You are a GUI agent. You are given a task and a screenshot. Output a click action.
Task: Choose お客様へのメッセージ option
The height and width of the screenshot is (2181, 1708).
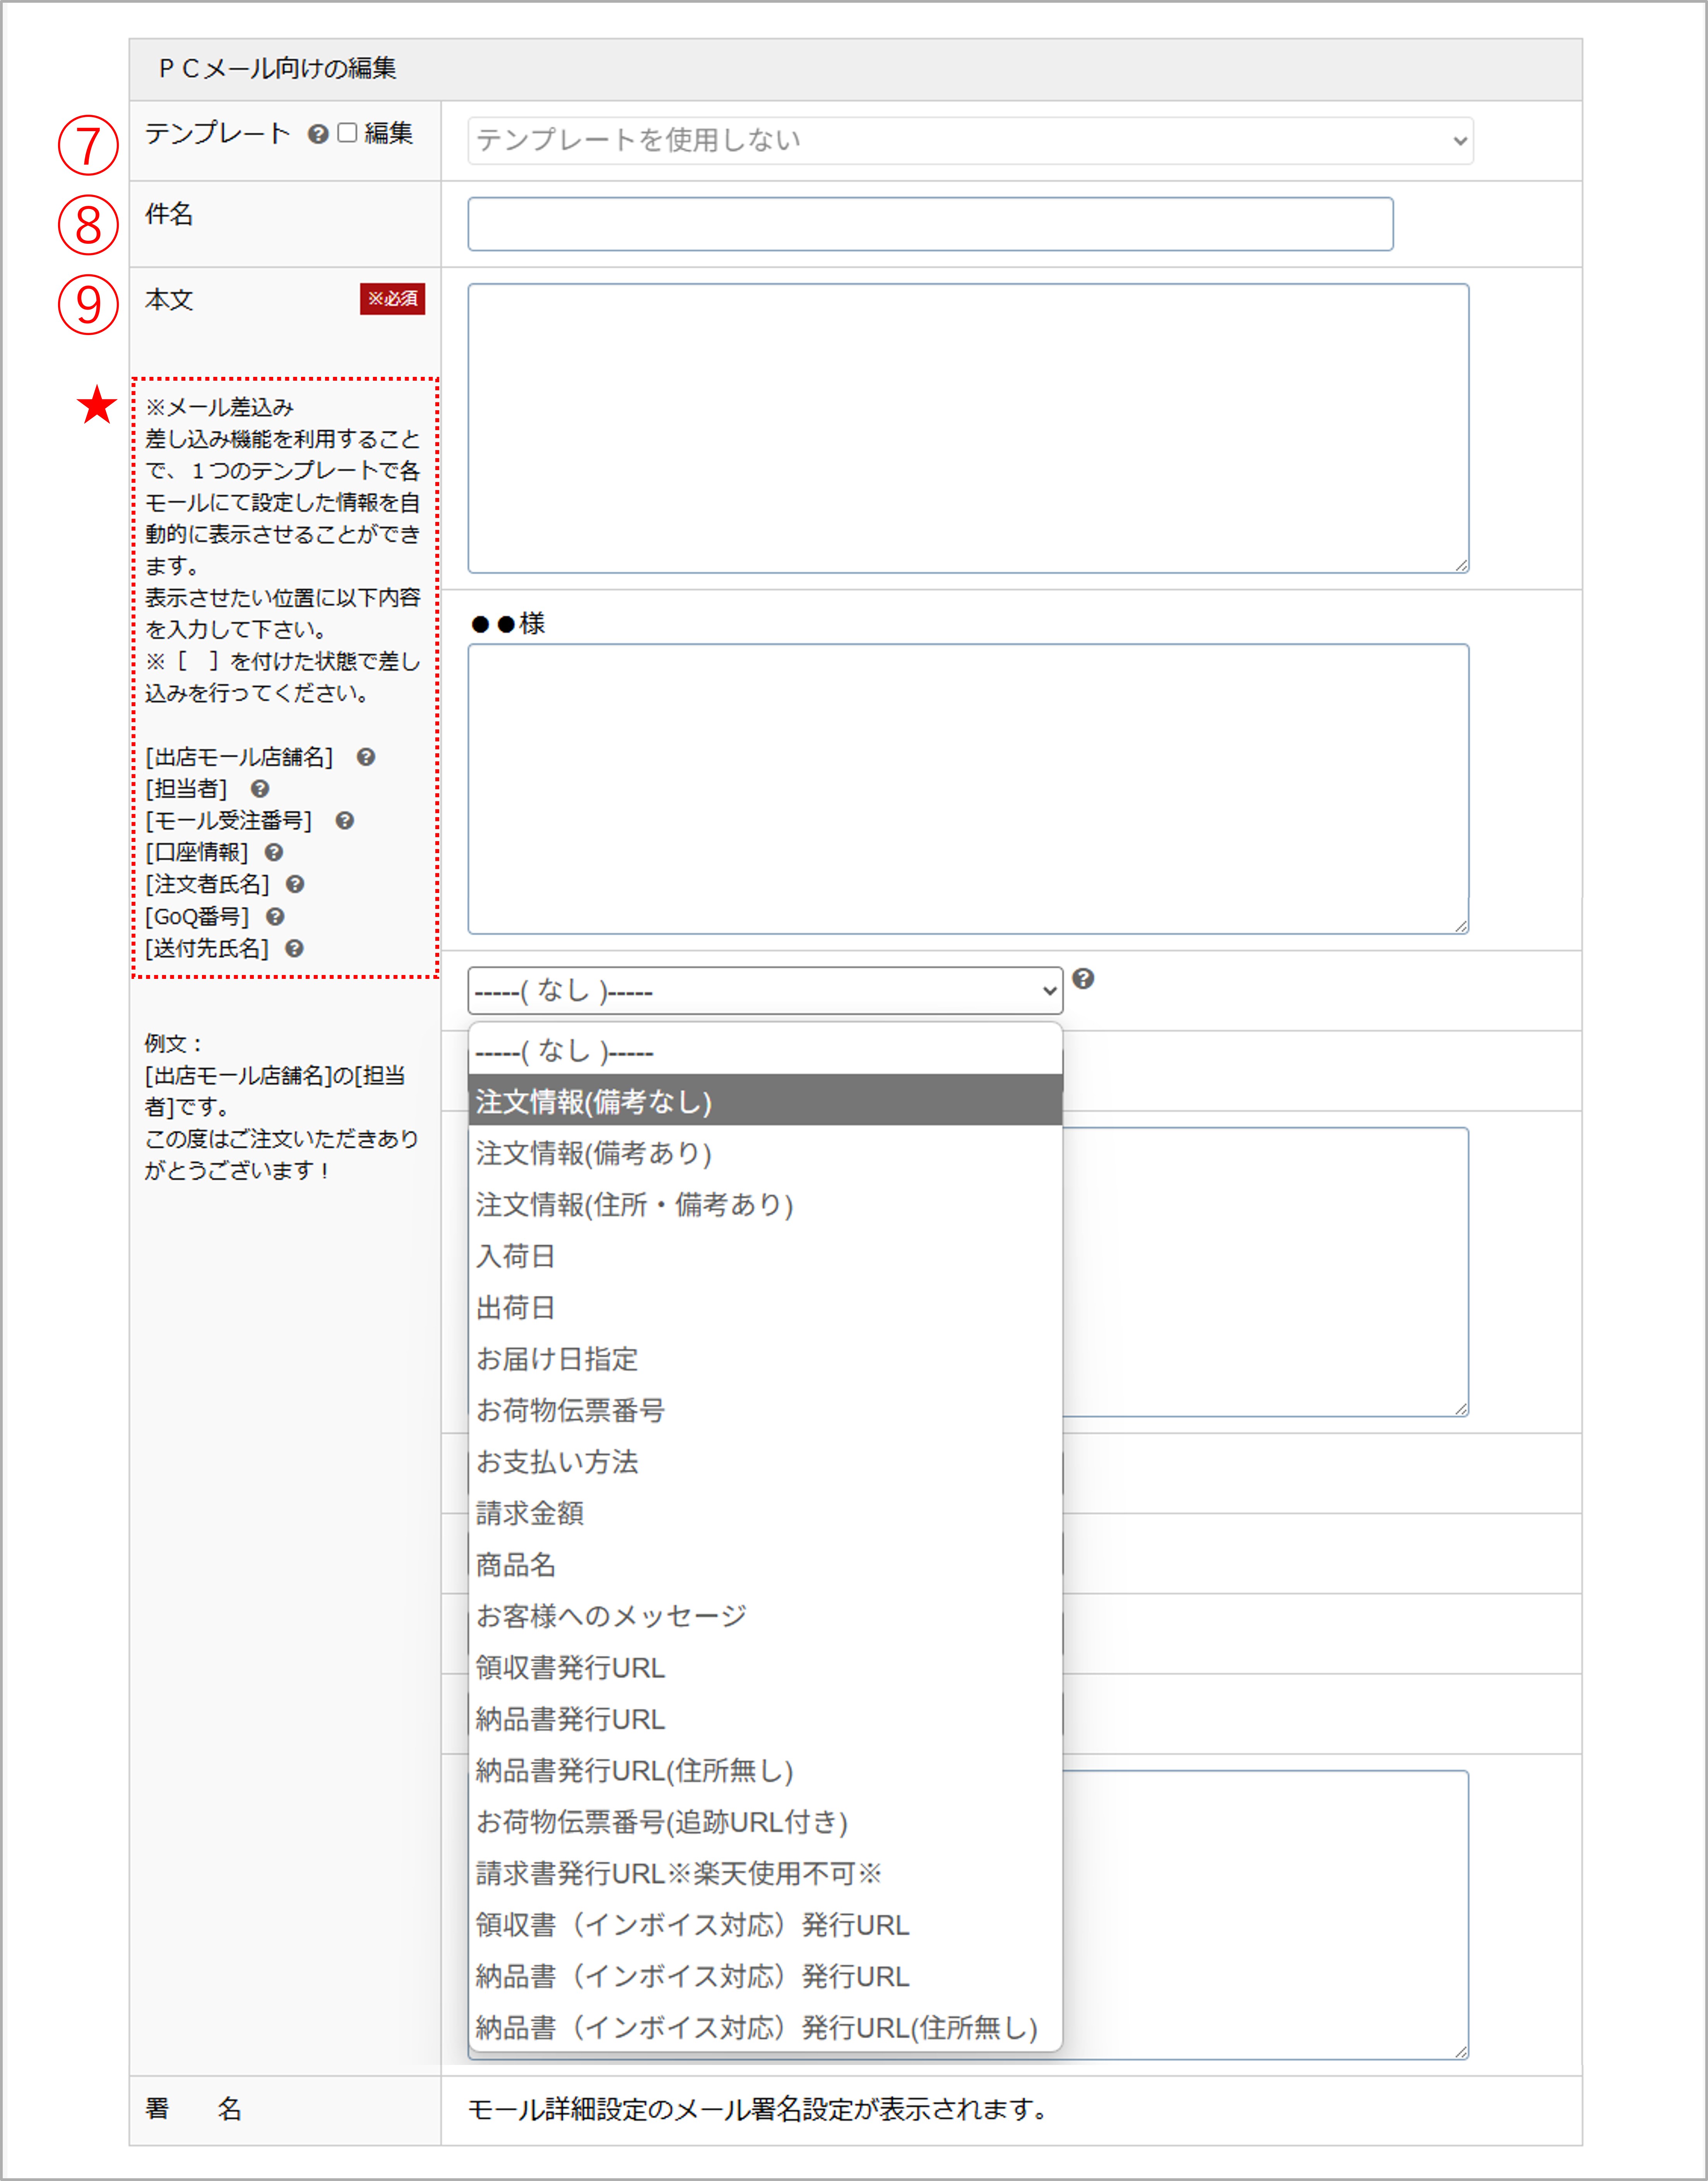(x=765, y=1616)
